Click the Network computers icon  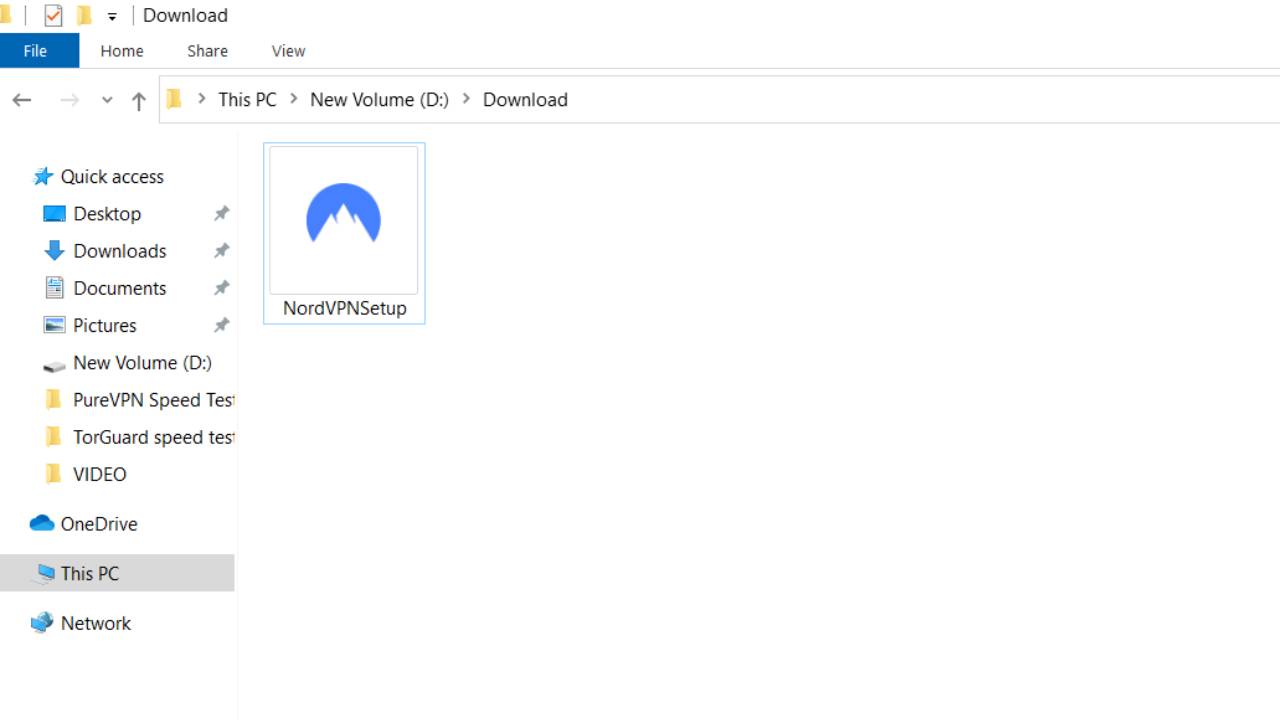(42, 623)
